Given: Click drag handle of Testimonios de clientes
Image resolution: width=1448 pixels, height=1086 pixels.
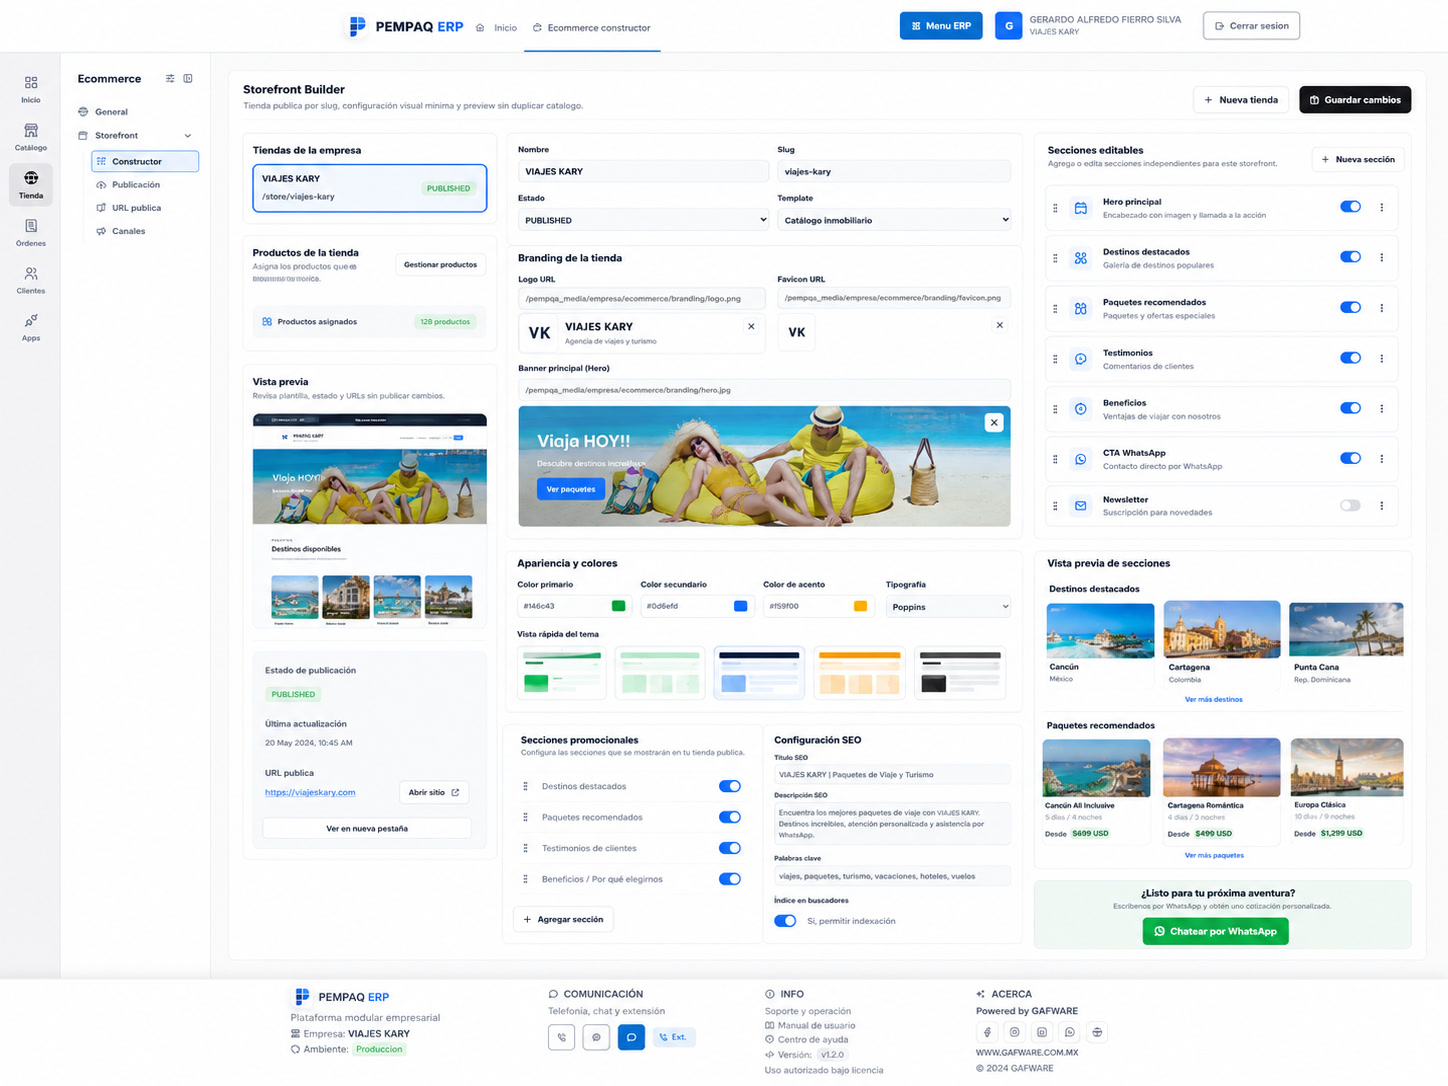Looking at the screenshot, I should click(x=525, y=848).
